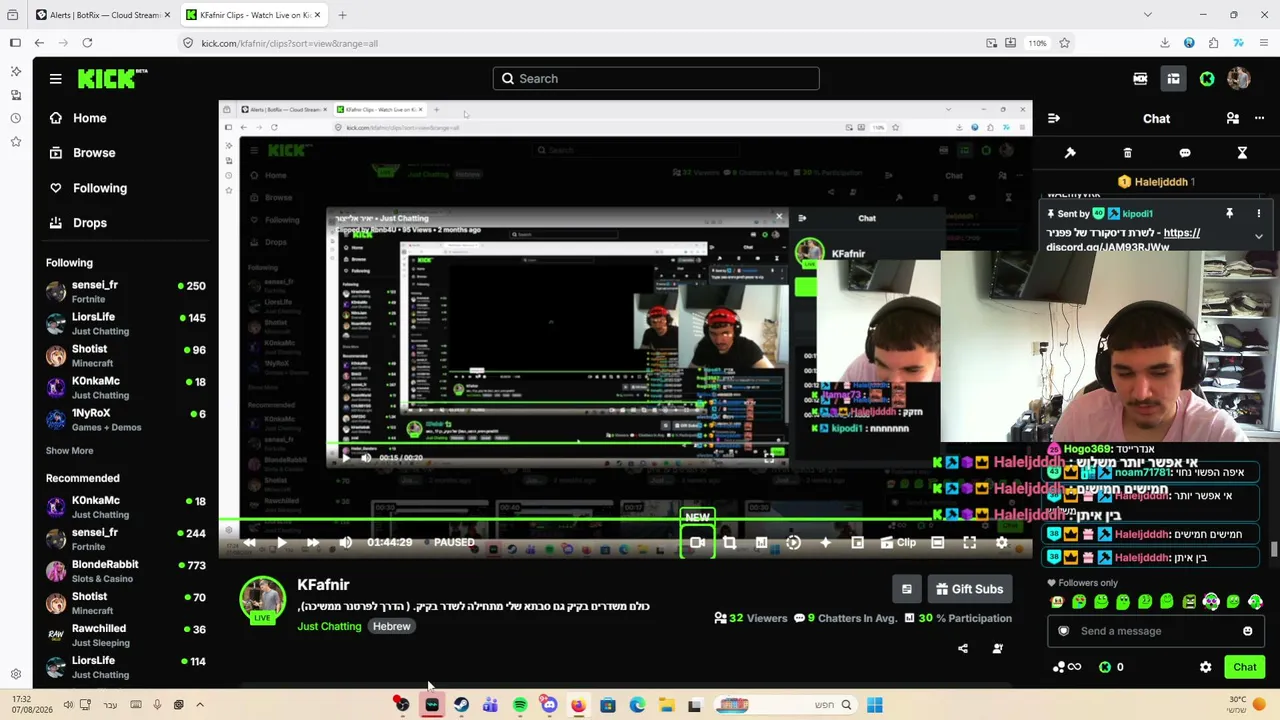Click the Just Chatting category link
Image resolution: width=1280 pixels, height=720 pixels.
tap(329, 626)
